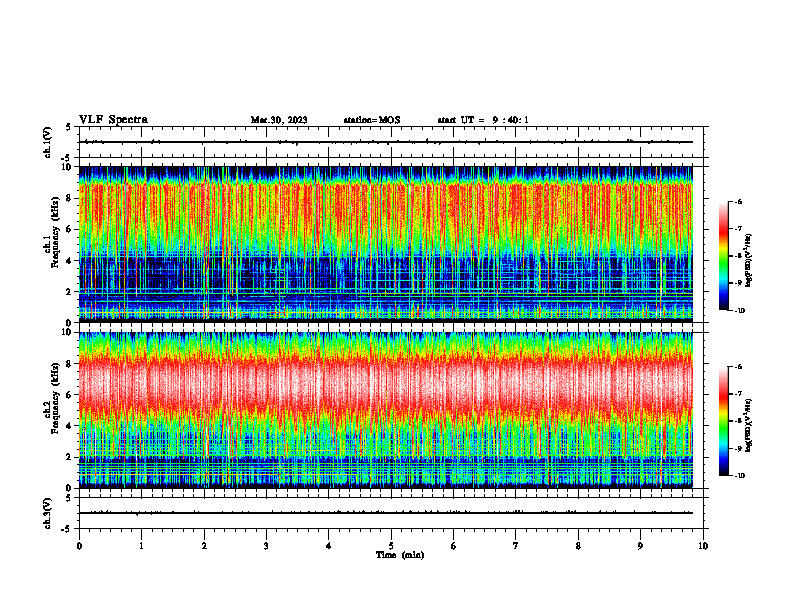This screenshot has height=612, width=792.
Task: Click the time axis tick label "5"
Action: click(391, 546)
